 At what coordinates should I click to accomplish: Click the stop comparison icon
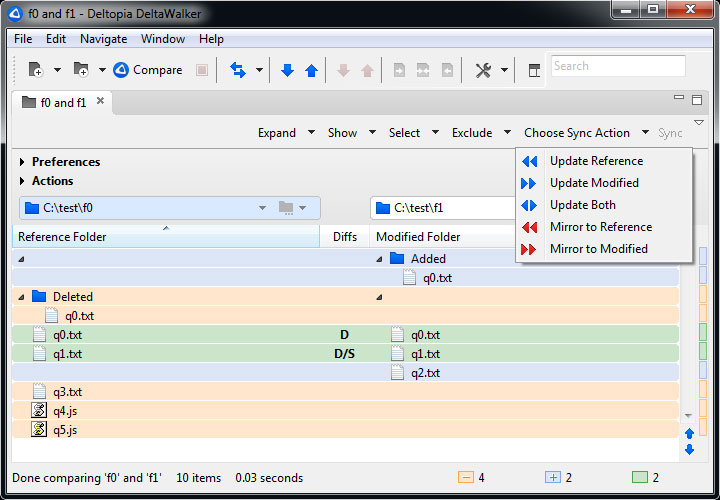point(202,70)
